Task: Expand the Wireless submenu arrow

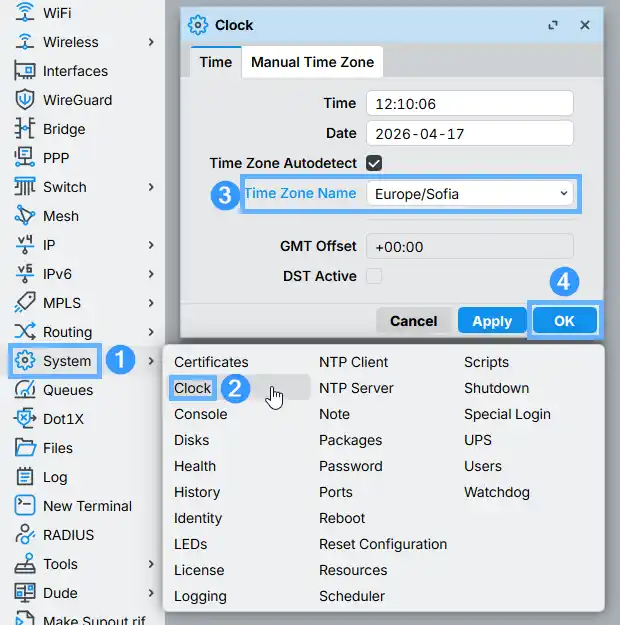Action: tap(151, 42)
